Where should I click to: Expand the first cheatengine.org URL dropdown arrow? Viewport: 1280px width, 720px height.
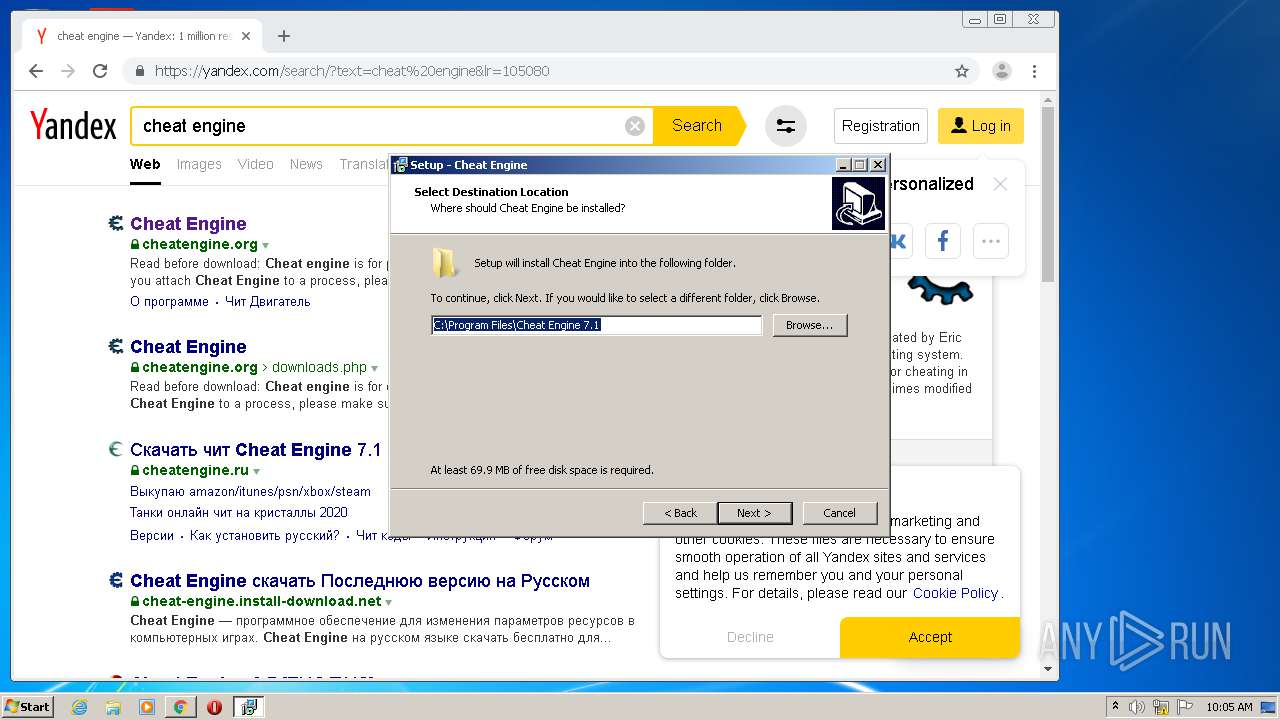pos(265,245)
